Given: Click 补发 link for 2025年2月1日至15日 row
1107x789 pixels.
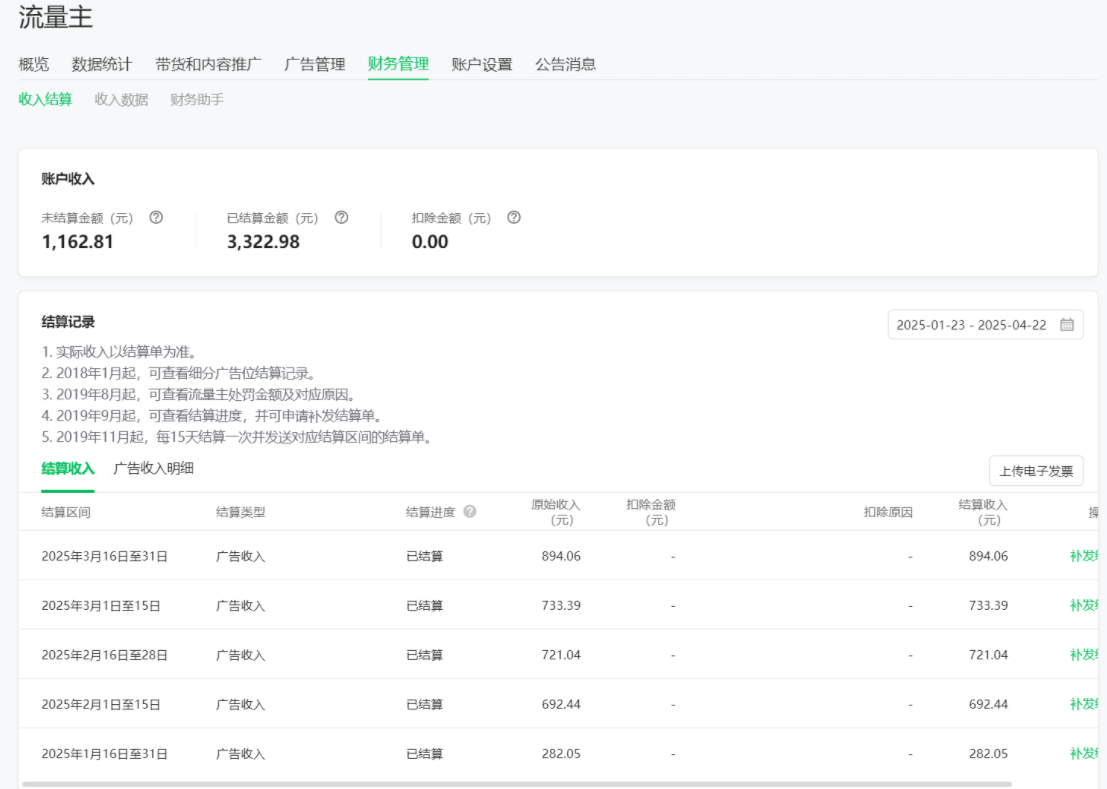Looking at the screenshot, I should pos(1084,704).
